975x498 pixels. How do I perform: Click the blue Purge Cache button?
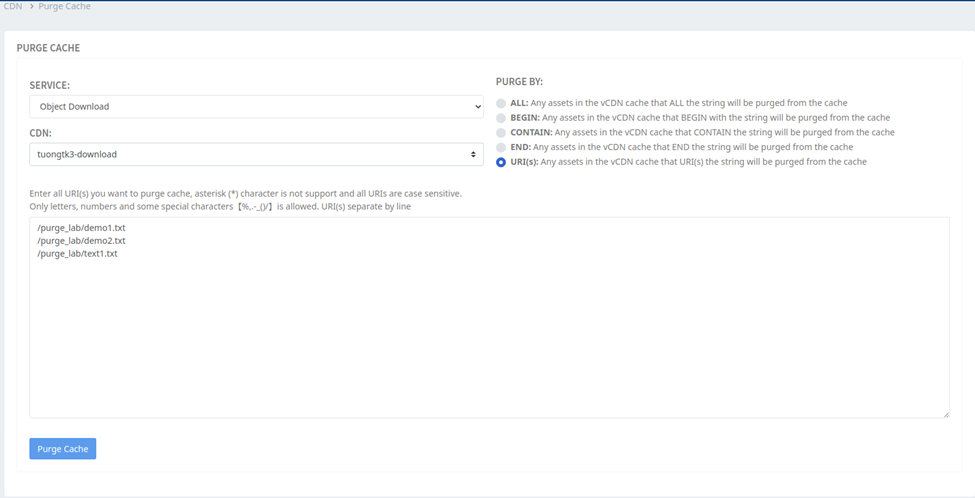coord(63,449)
